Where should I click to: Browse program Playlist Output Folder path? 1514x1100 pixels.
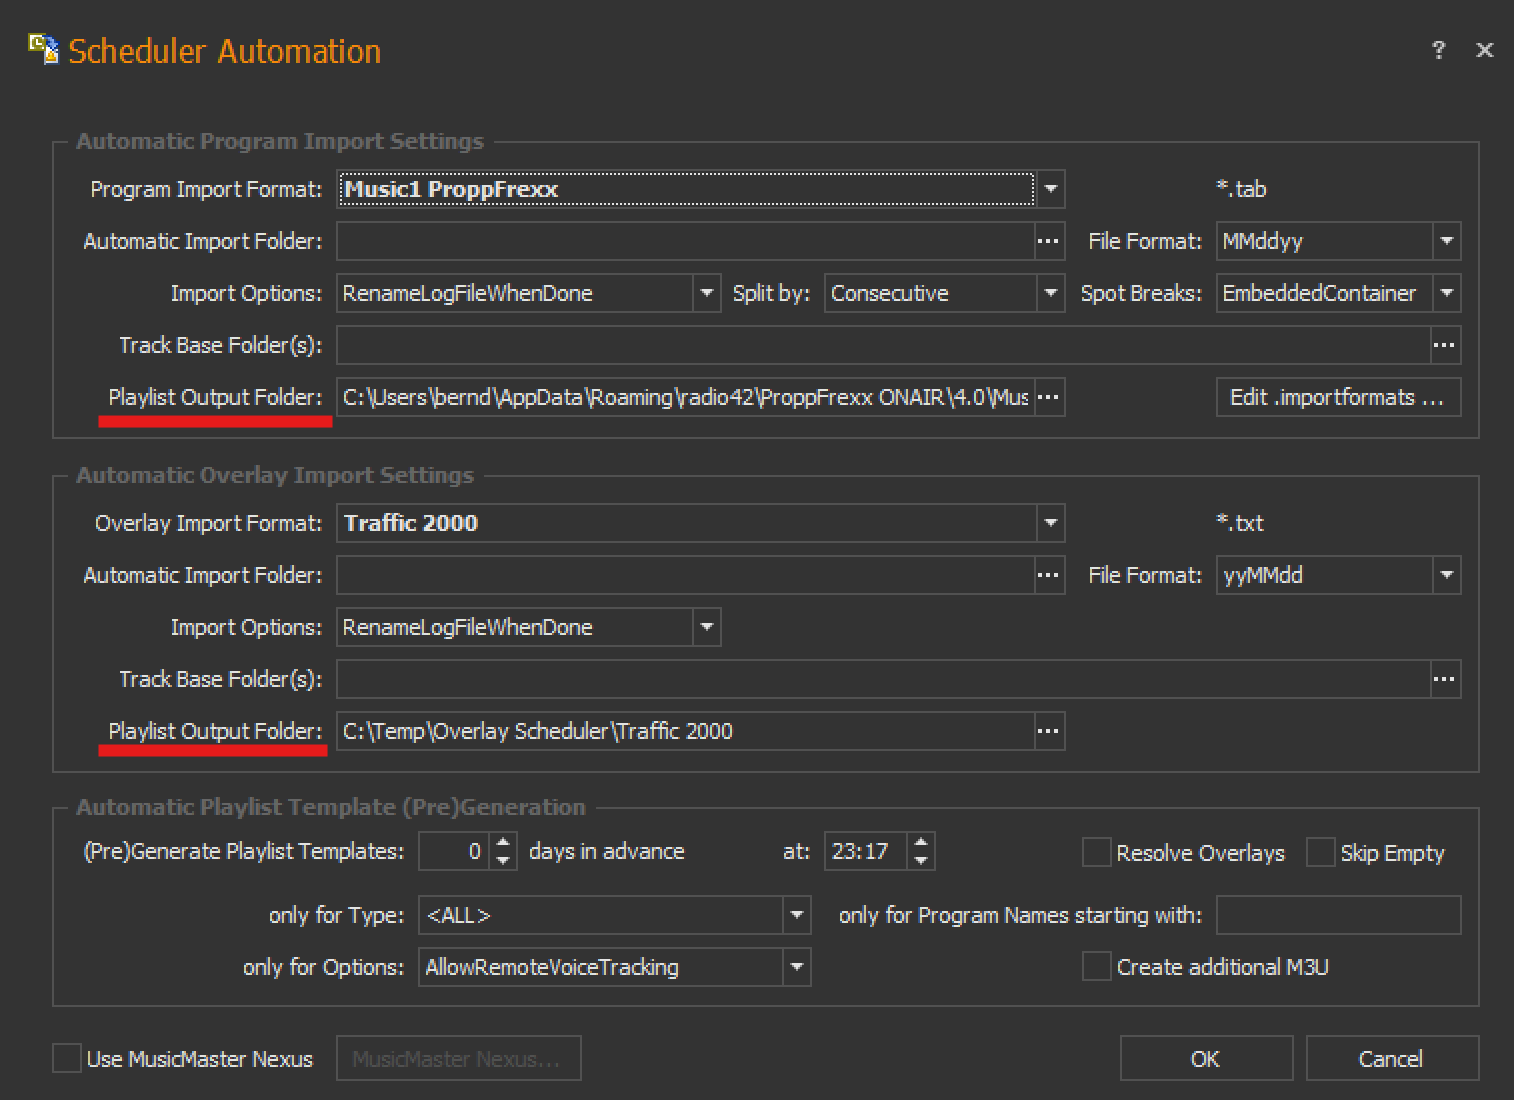[x=1048, y=397]
